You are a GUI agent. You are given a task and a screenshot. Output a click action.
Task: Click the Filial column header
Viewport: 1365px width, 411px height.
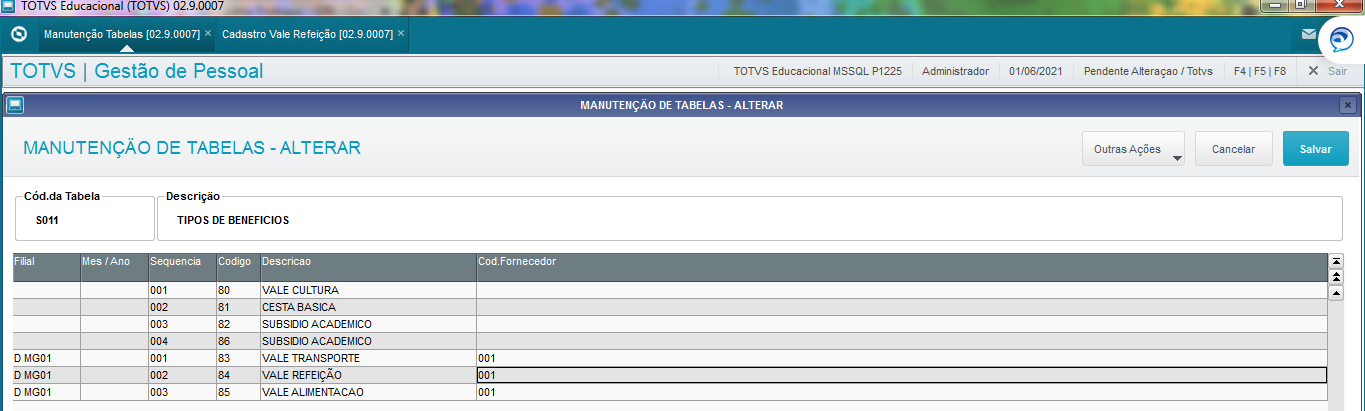point(46,267)
